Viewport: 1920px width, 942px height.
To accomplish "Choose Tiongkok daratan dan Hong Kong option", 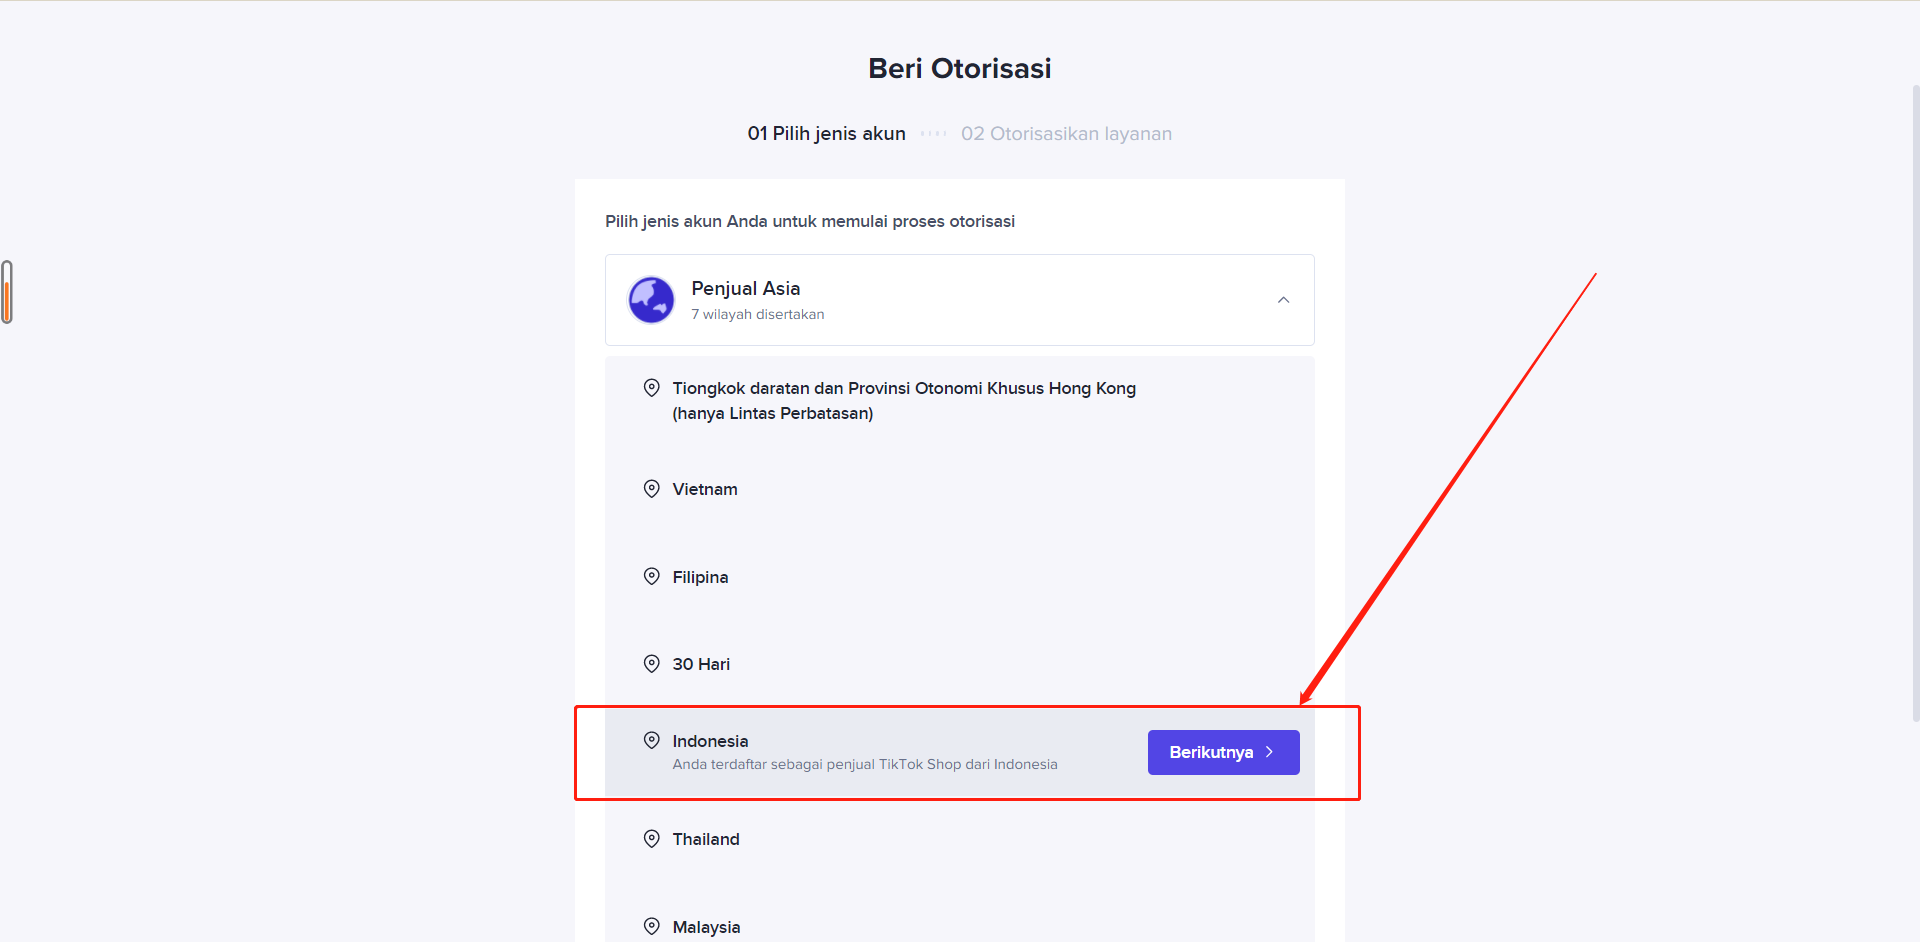I will 903,400.
